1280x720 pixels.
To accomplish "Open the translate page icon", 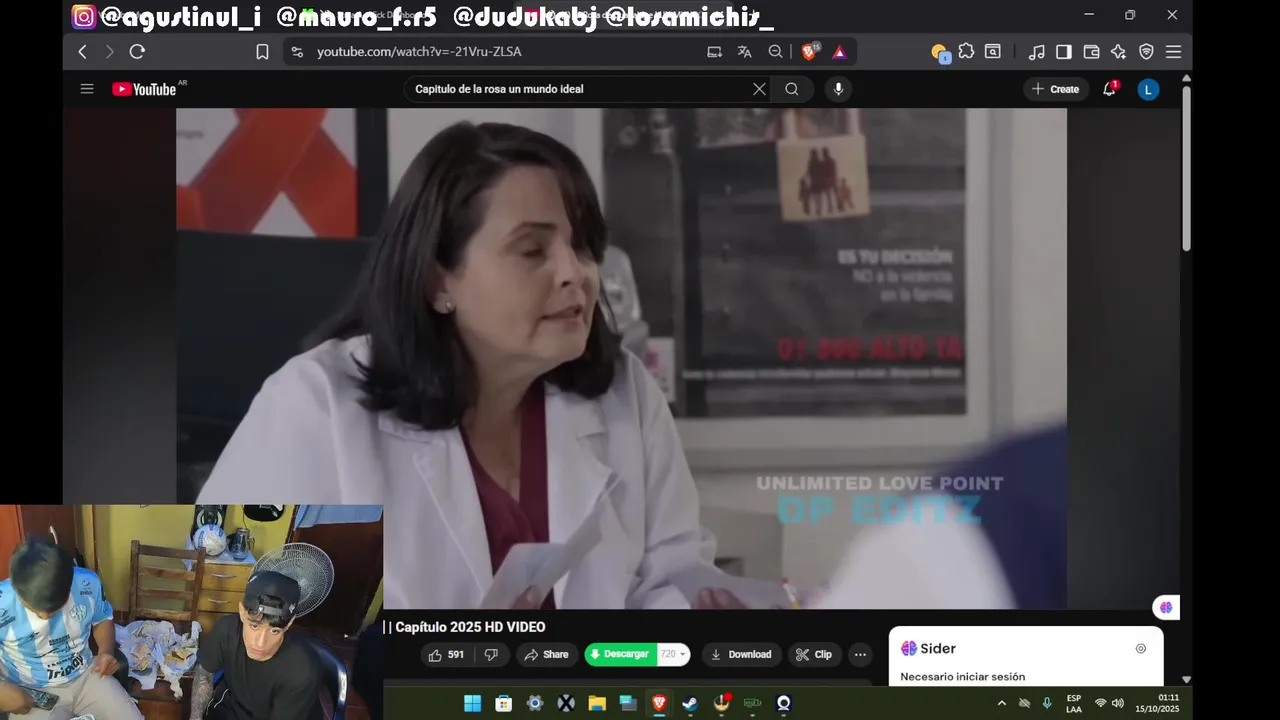I will coord(744,52).
